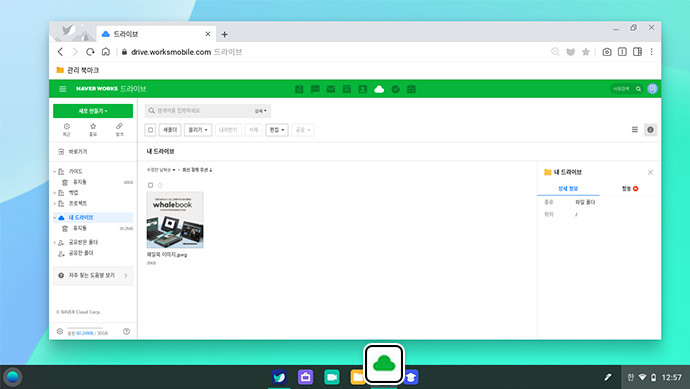Close the 내 드라이브 details panel
This screenshot has height=389, width=690.
click(650, 172)
